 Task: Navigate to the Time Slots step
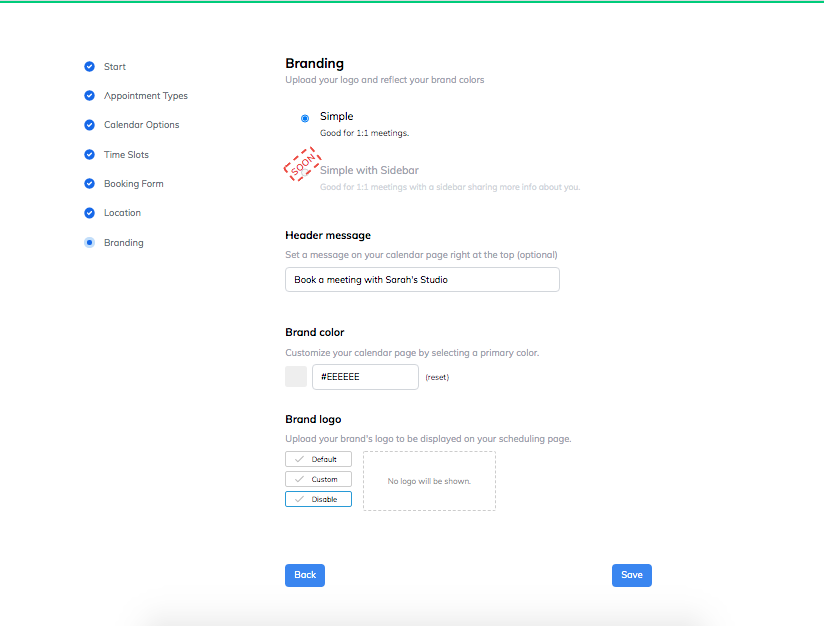[x=126, y=155]
